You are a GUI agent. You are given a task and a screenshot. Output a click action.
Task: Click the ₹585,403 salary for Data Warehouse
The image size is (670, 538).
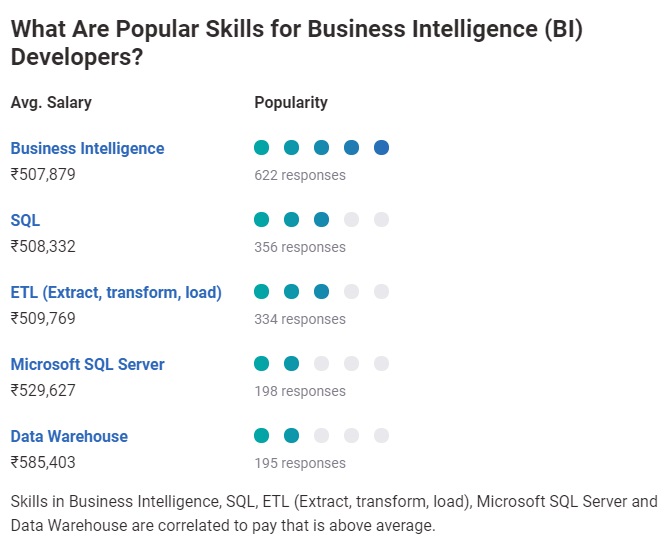(x=43, y=462)
